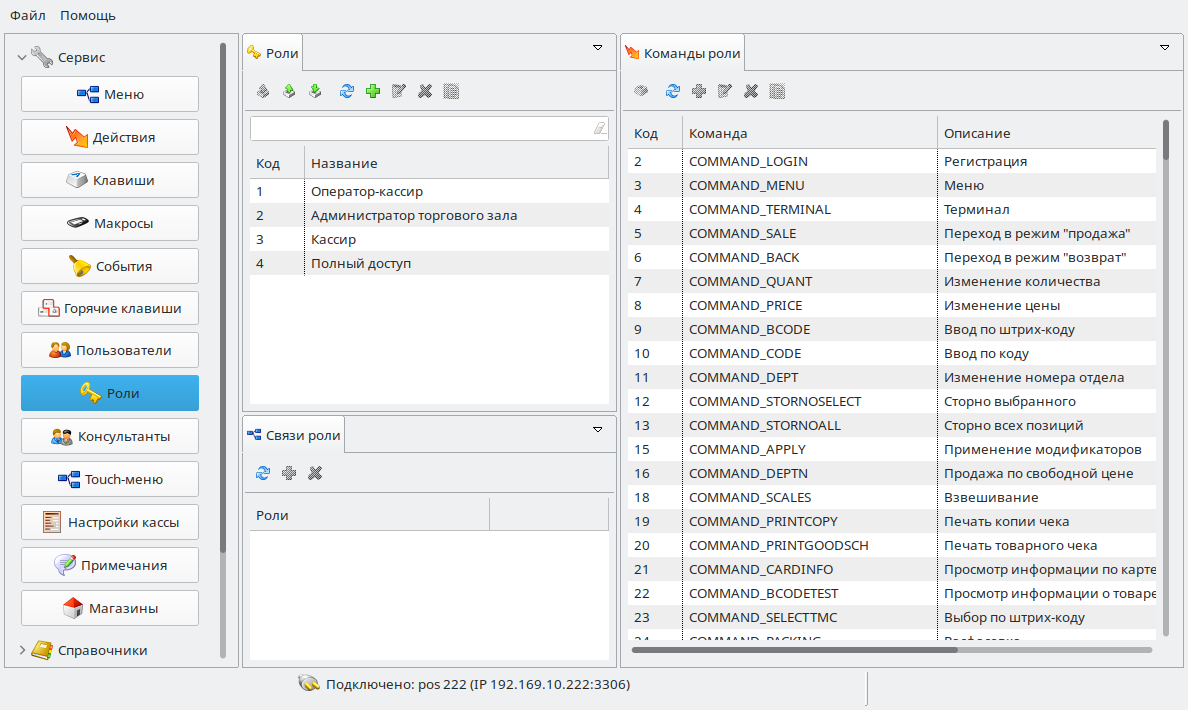Refresh the Роли list with blue arrows icon
Image resolution: width=1188 pixels, height=710 pixels.
(347, 91)
